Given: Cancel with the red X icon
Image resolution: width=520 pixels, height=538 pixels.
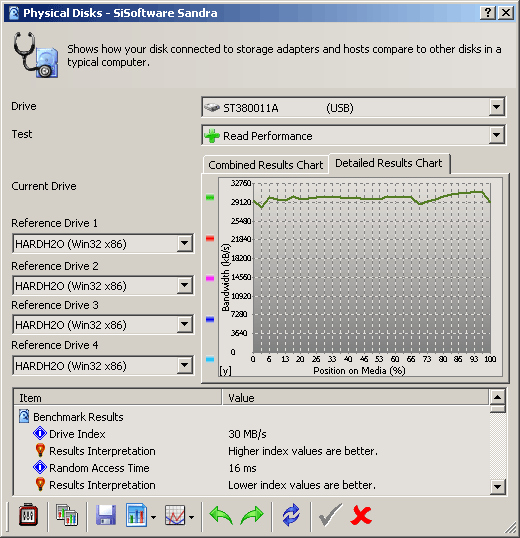Looking at the screenshot, I should (x=362, y=515).
